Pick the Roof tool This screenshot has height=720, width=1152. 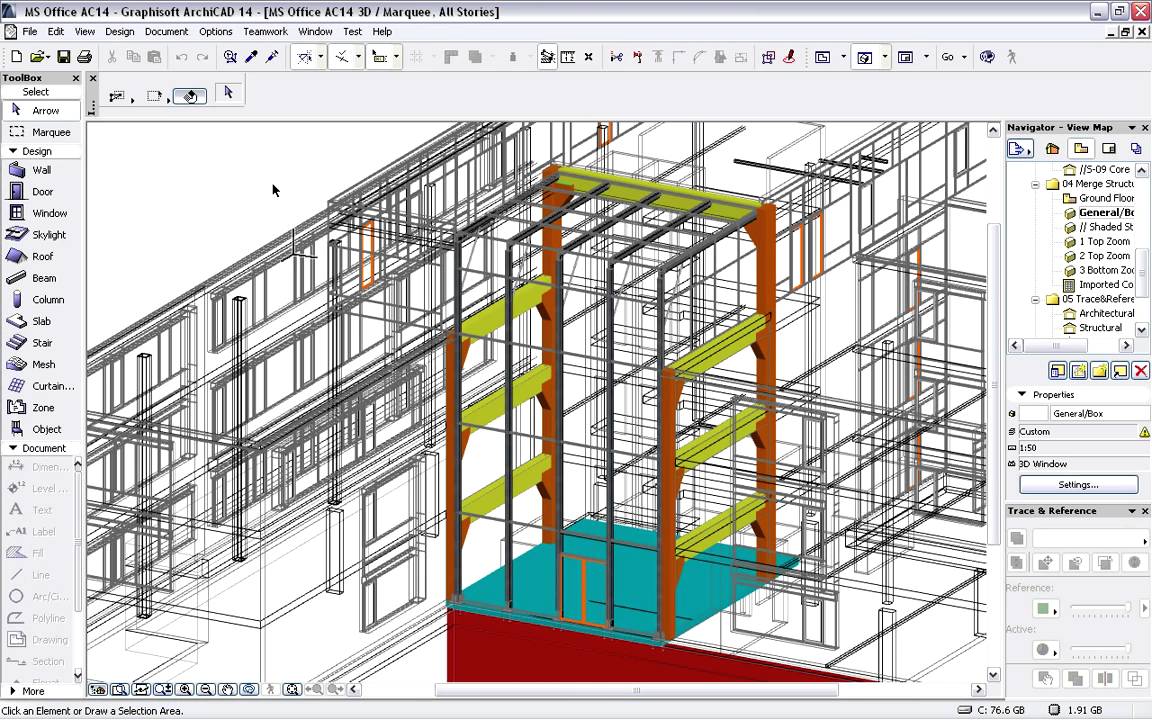tap(42, 256)
